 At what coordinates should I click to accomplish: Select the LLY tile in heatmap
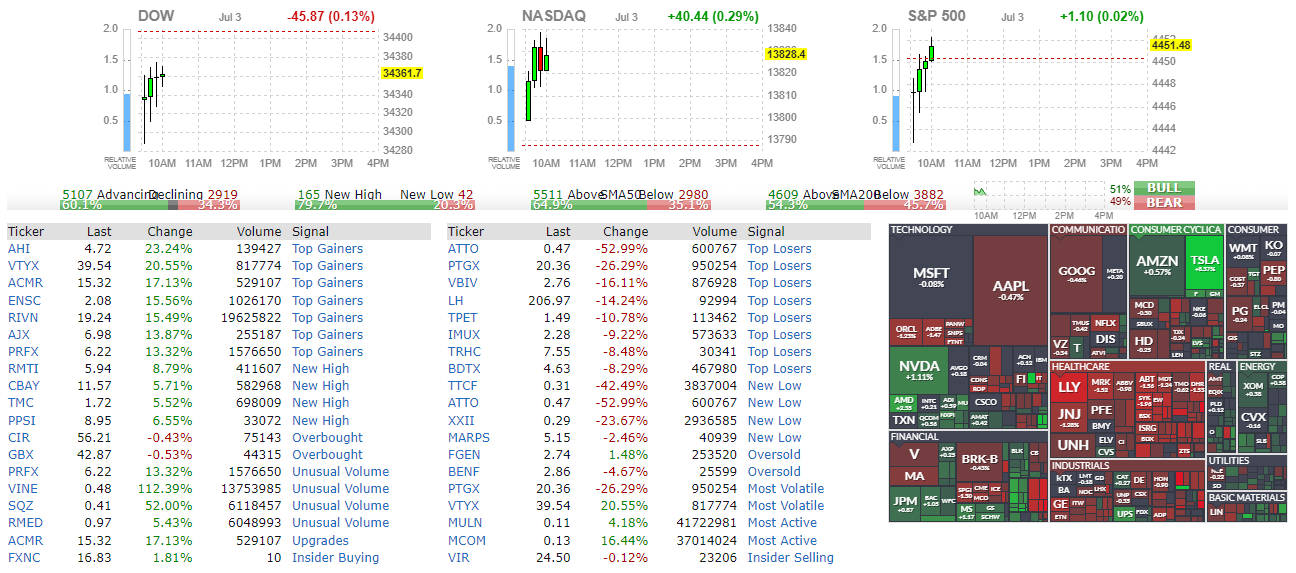(x=1069, y=387)
